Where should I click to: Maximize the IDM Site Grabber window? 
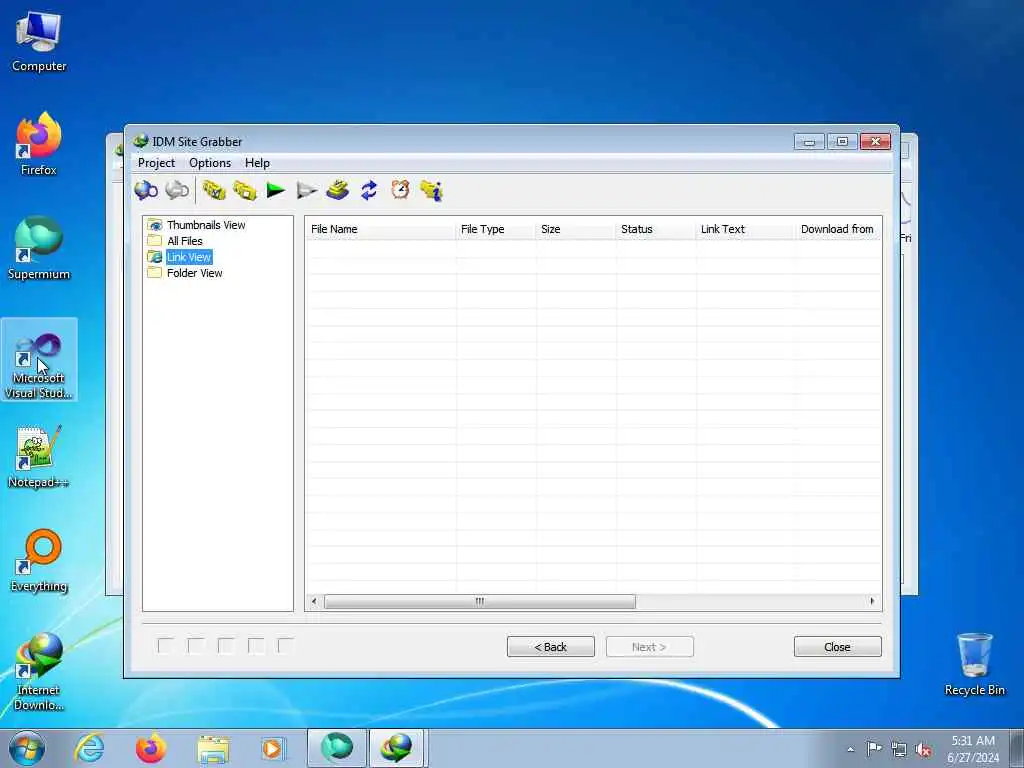842,142
